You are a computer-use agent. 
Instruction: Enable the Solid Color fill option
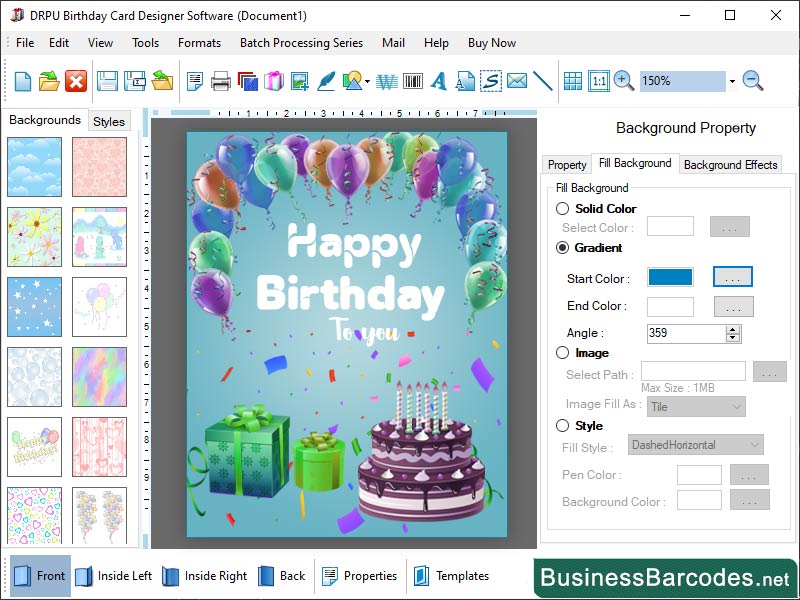(x=562, y=208)
